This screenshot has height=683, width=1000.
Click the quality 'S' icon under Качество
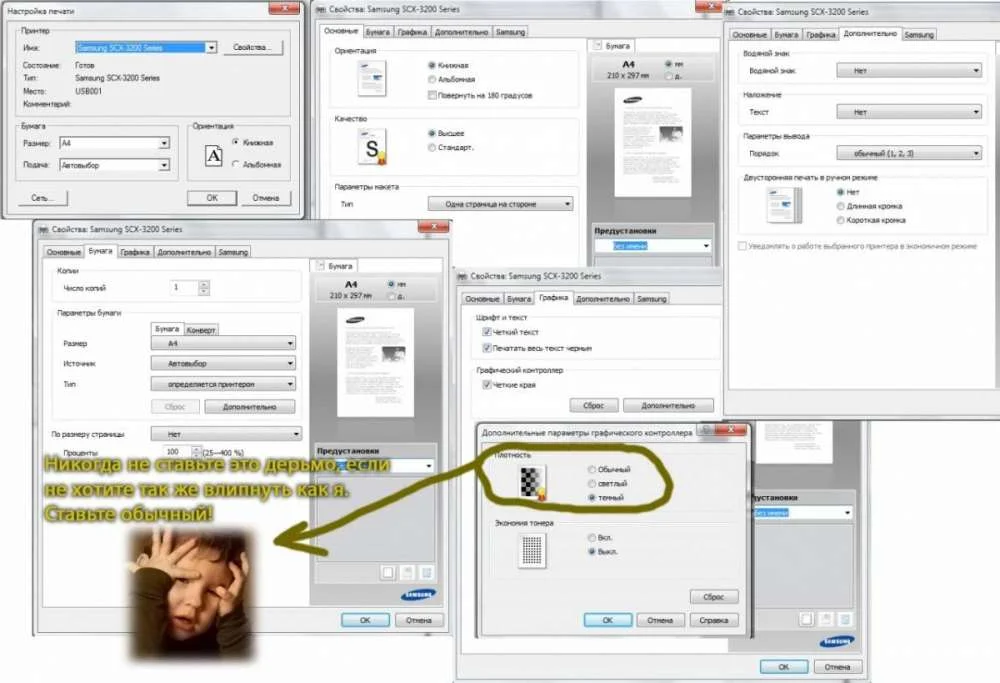372,147
